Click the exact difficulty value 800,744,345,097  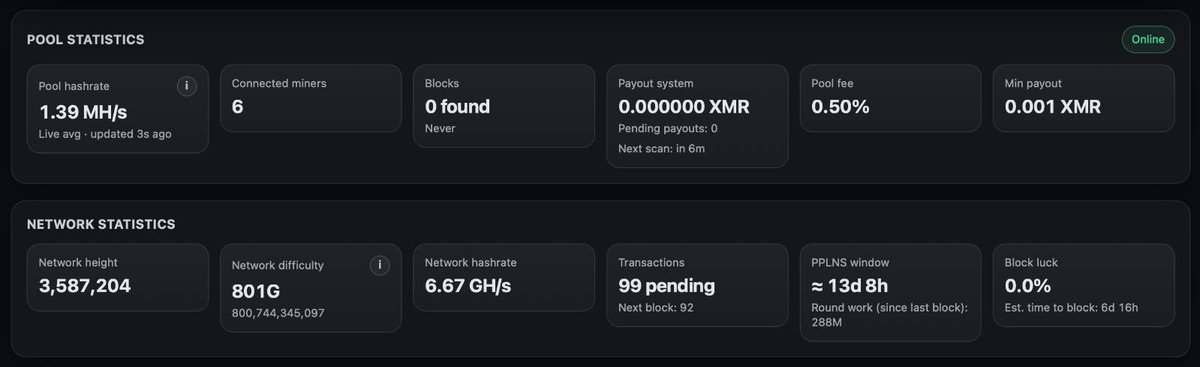[x=284, y=313]
